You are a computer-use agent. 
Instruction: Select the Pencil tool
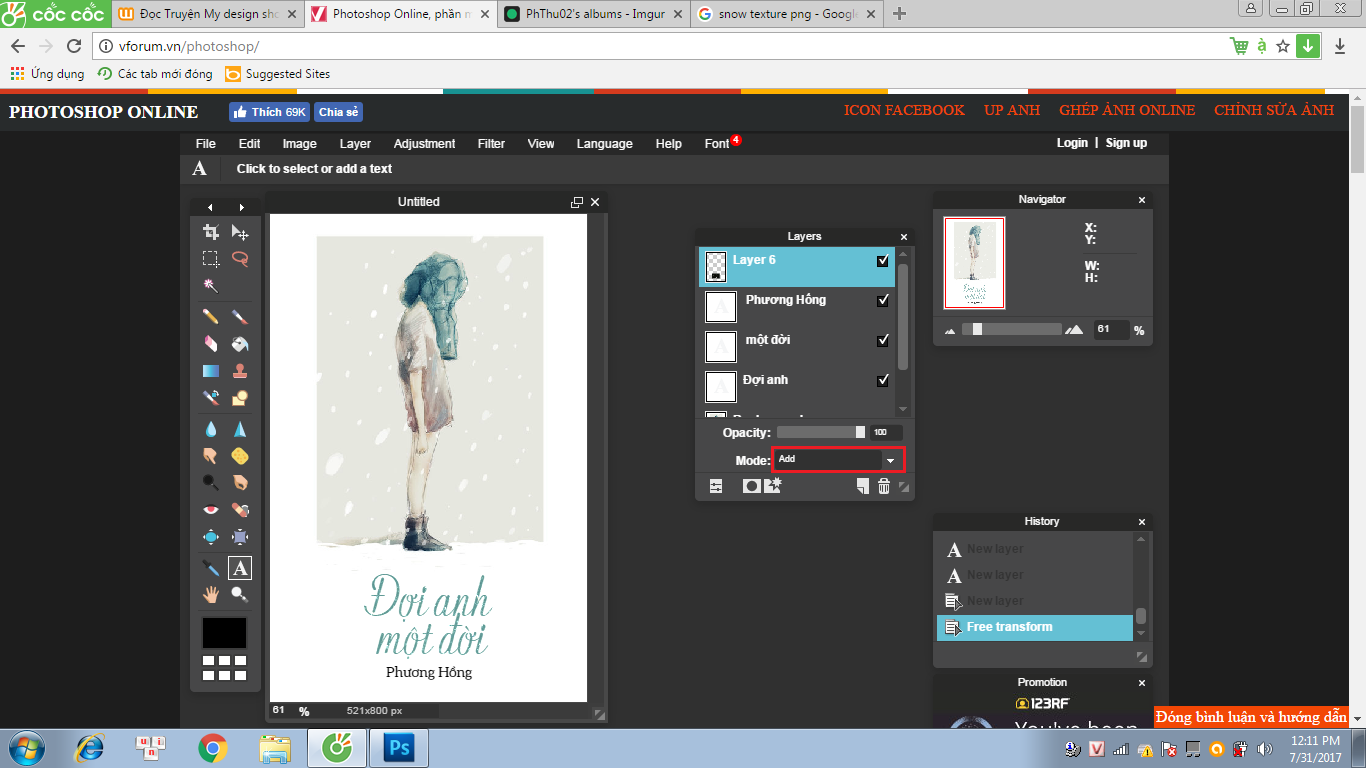tap(211, 316)
